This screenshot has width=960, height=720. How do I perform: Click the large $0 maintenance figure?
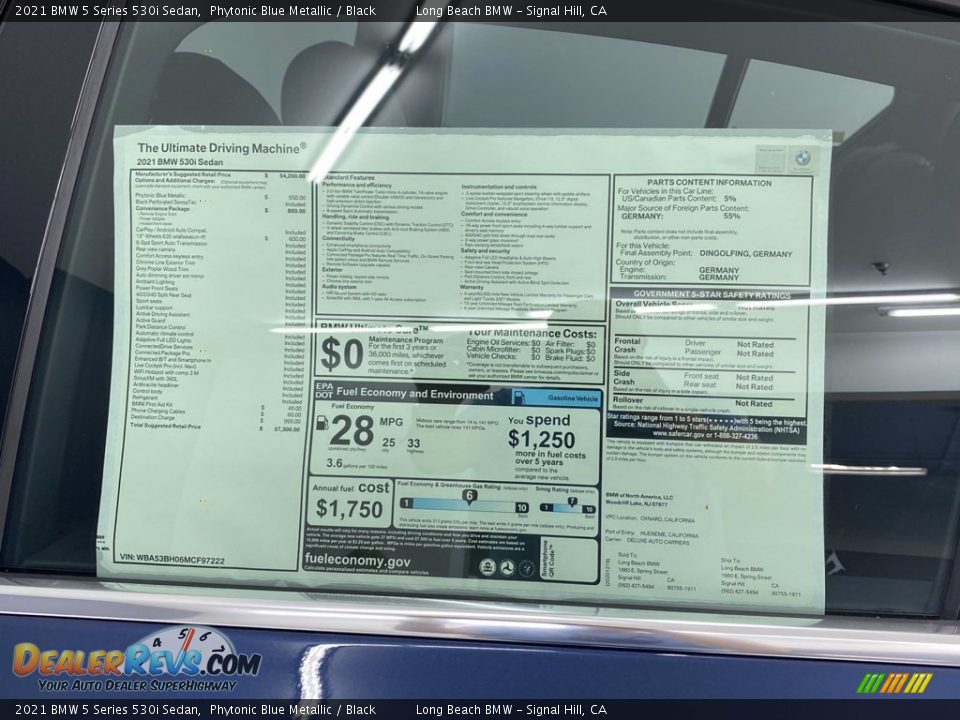342,354
